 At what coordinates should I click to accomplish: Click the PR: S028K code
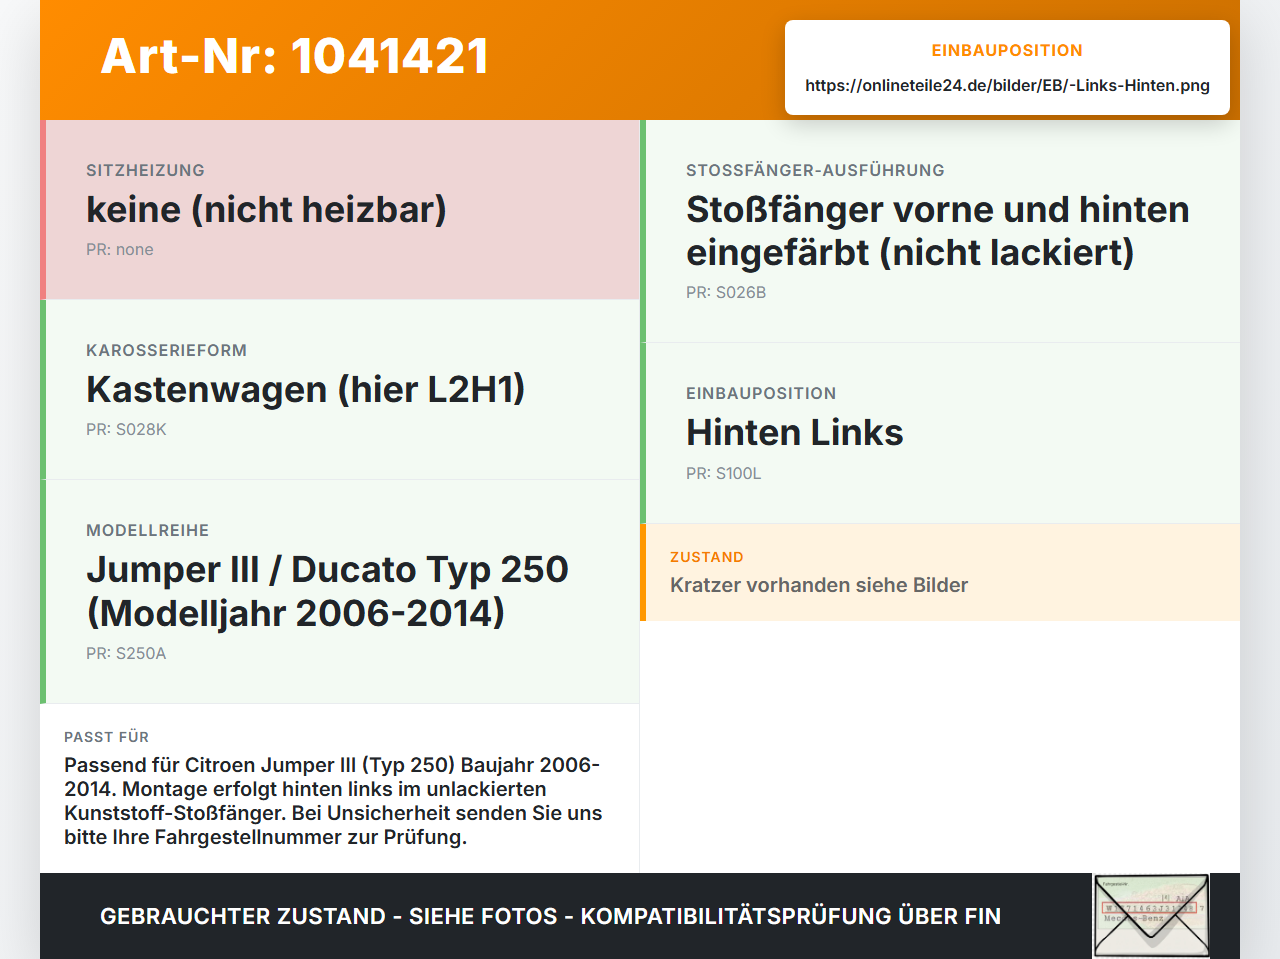click(126, 429)
